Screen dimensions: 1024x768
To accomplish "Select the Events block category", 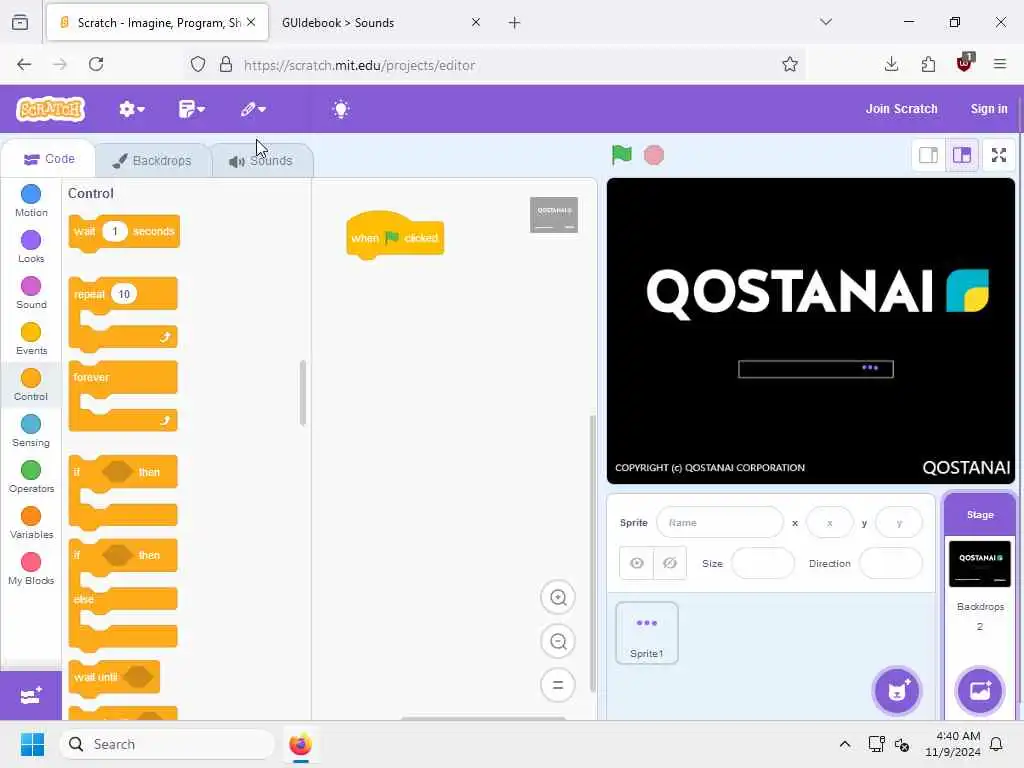I will (31, 338).
